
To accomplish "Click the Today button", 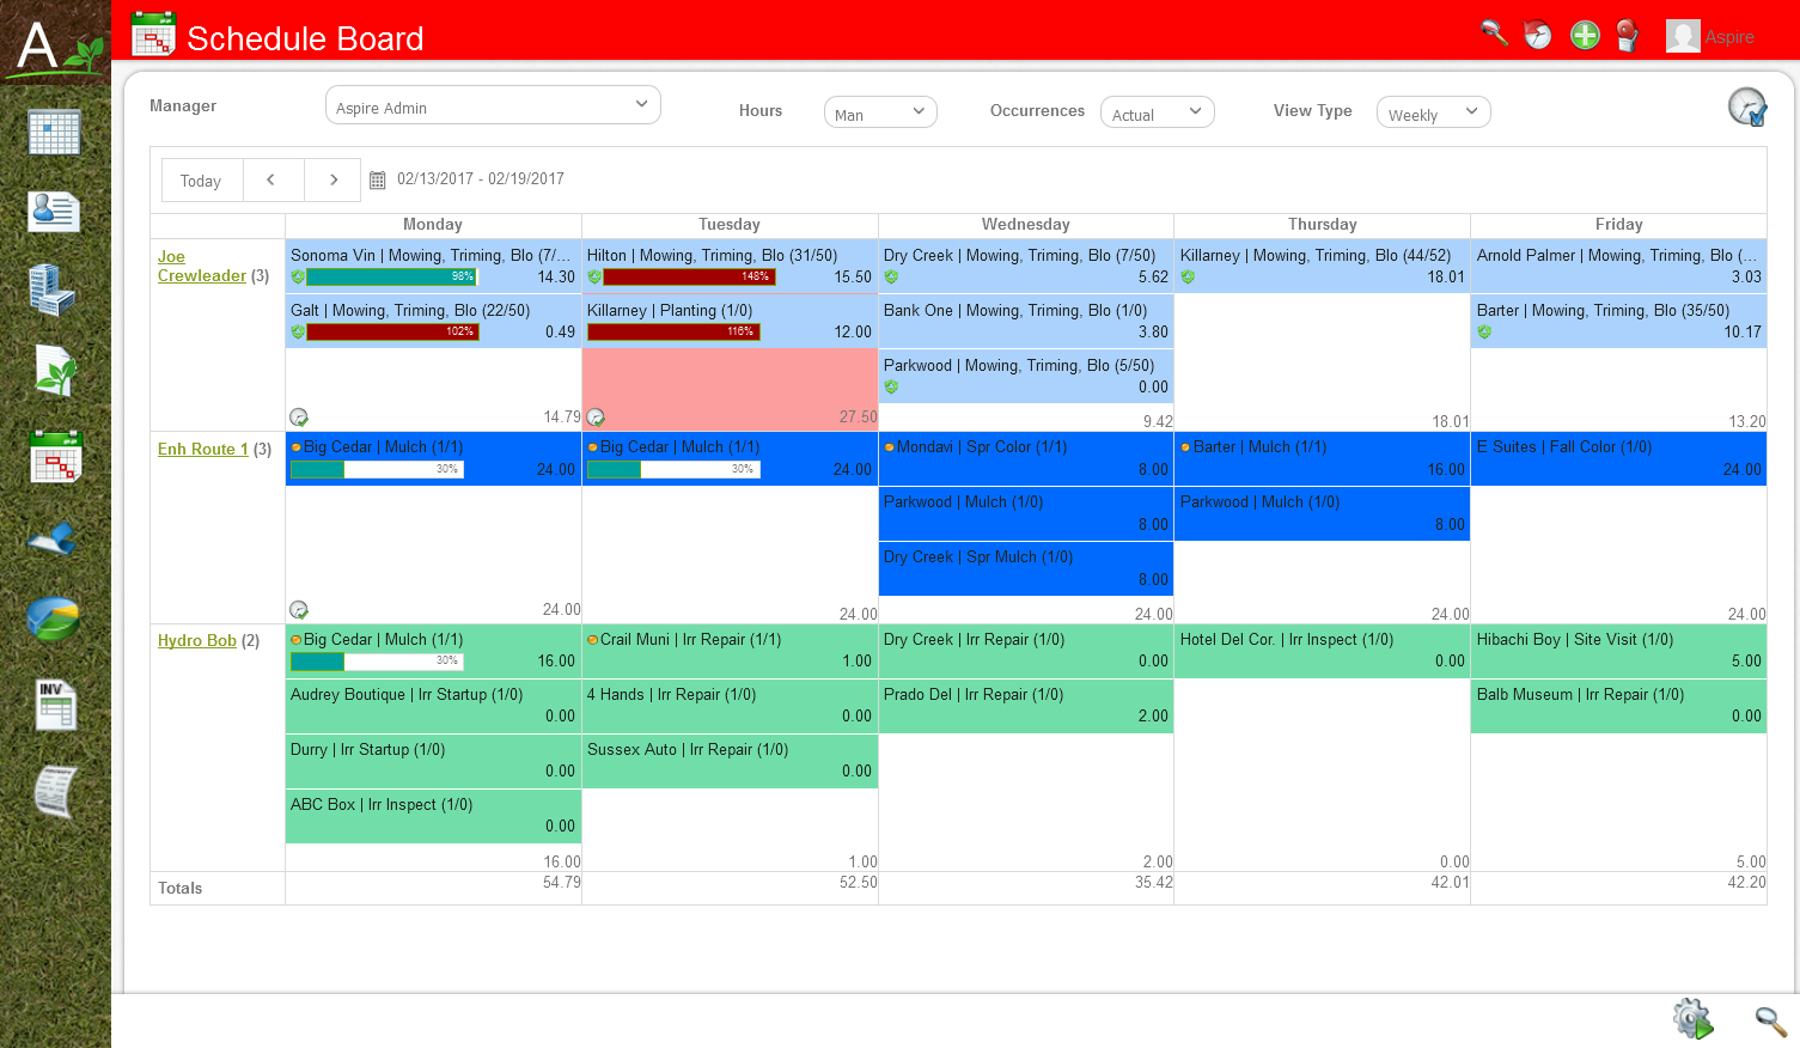I will click(x=201, y=181).
